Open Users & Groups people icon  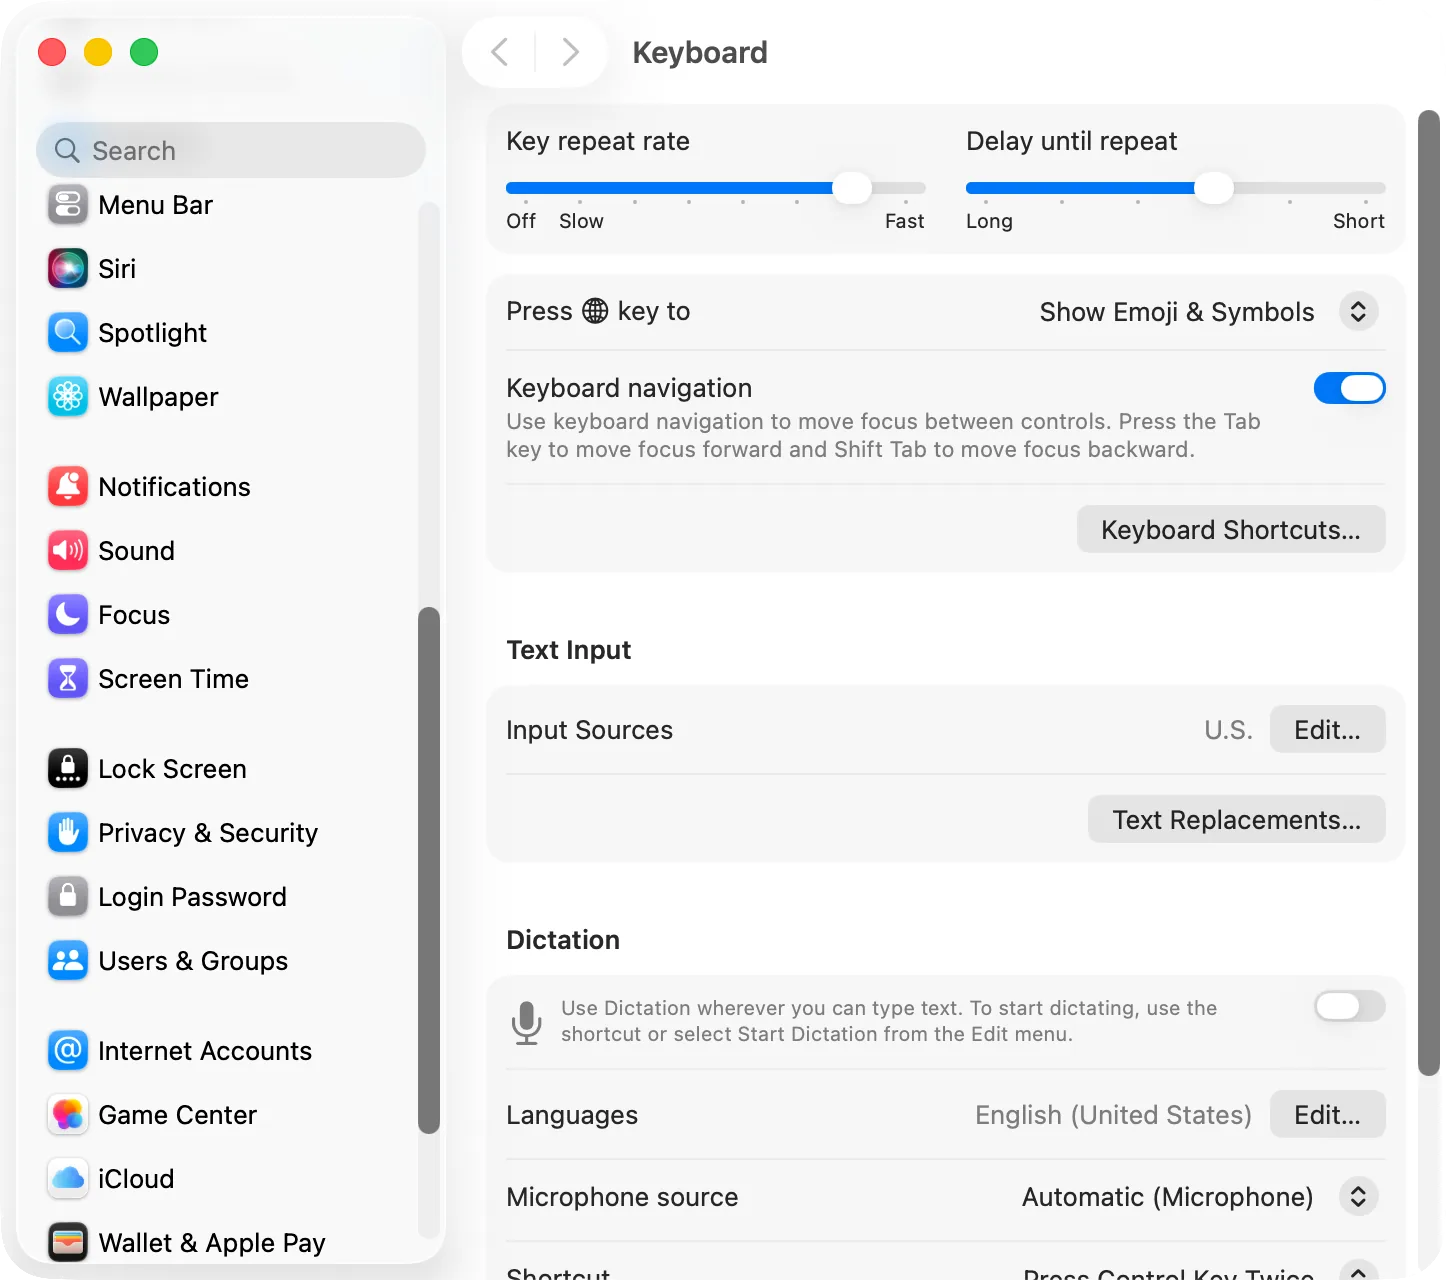click(x=68, y=961)
